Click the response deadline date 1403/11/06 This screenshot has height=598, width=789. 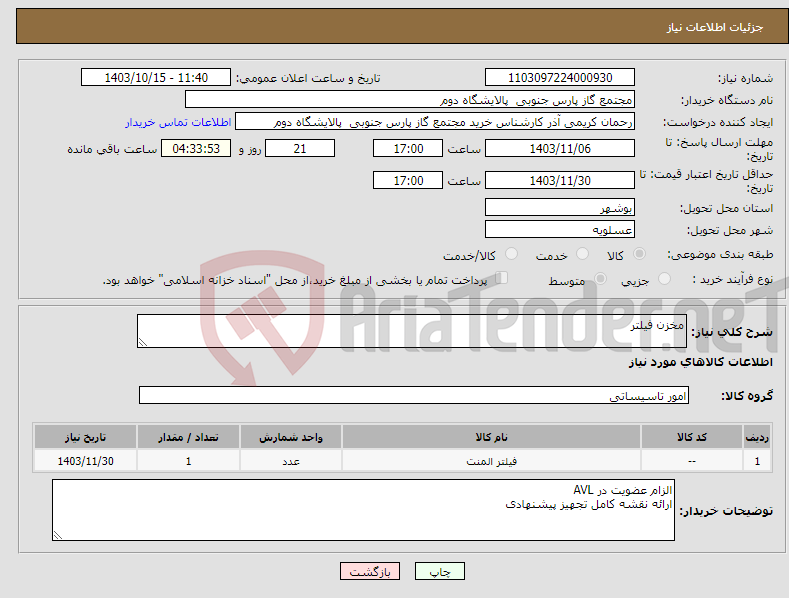tap(560, 148)
